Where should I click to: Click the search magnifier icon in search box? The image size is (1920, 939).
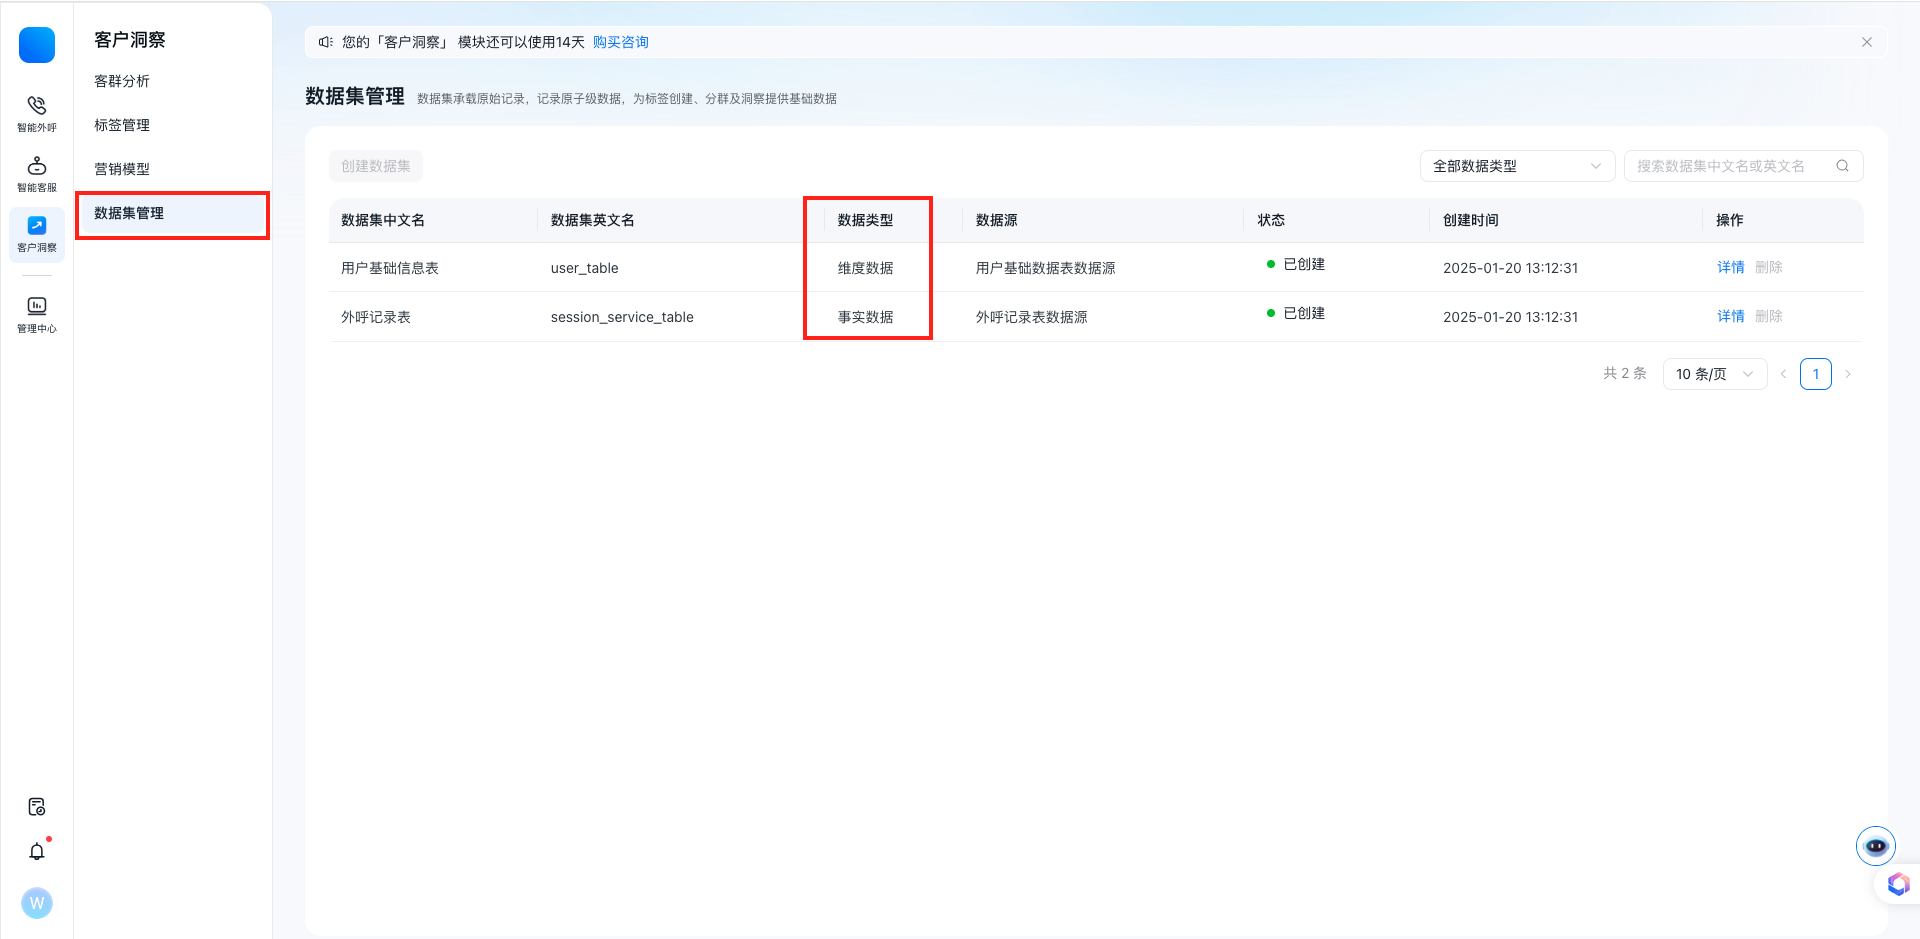pos(1842,165)
